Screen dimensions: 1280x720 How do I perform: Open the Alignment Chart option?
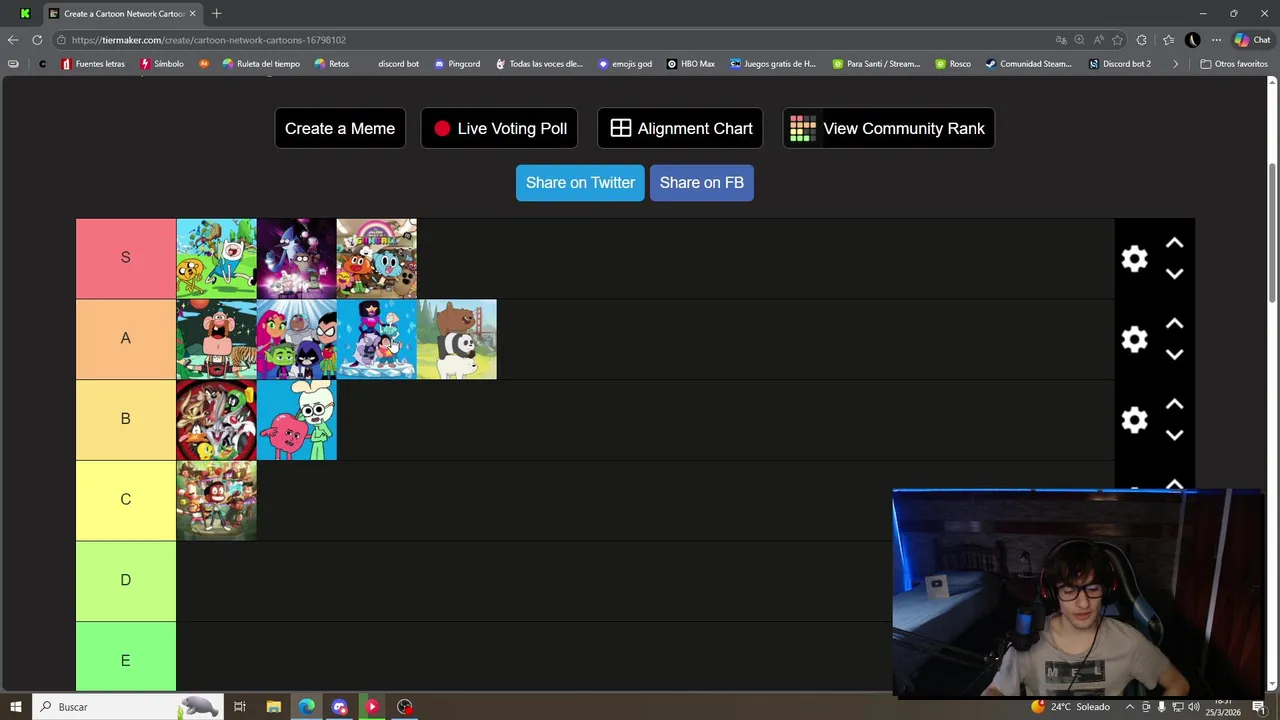tap(680, 128)
